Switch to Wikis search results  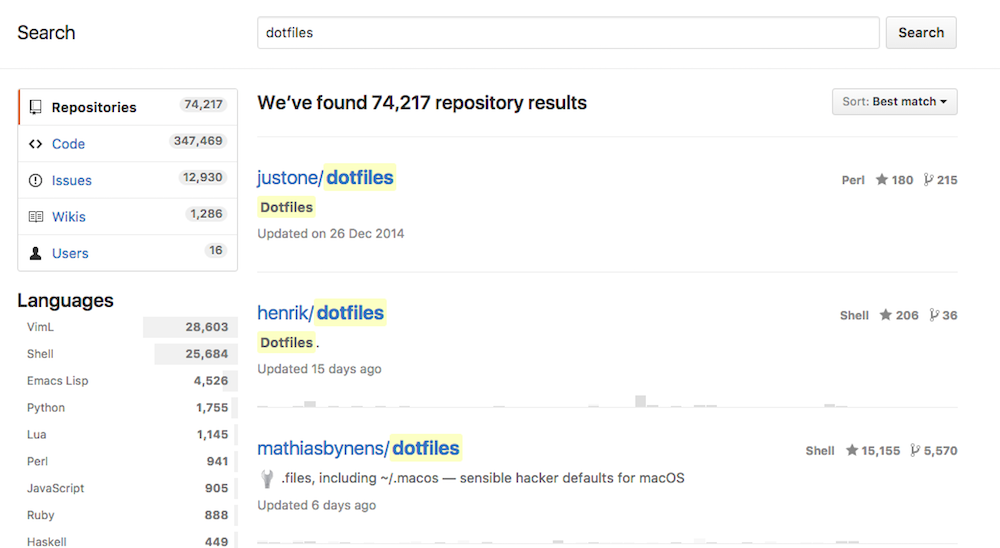pyautogui.click(x=128, y=216)
